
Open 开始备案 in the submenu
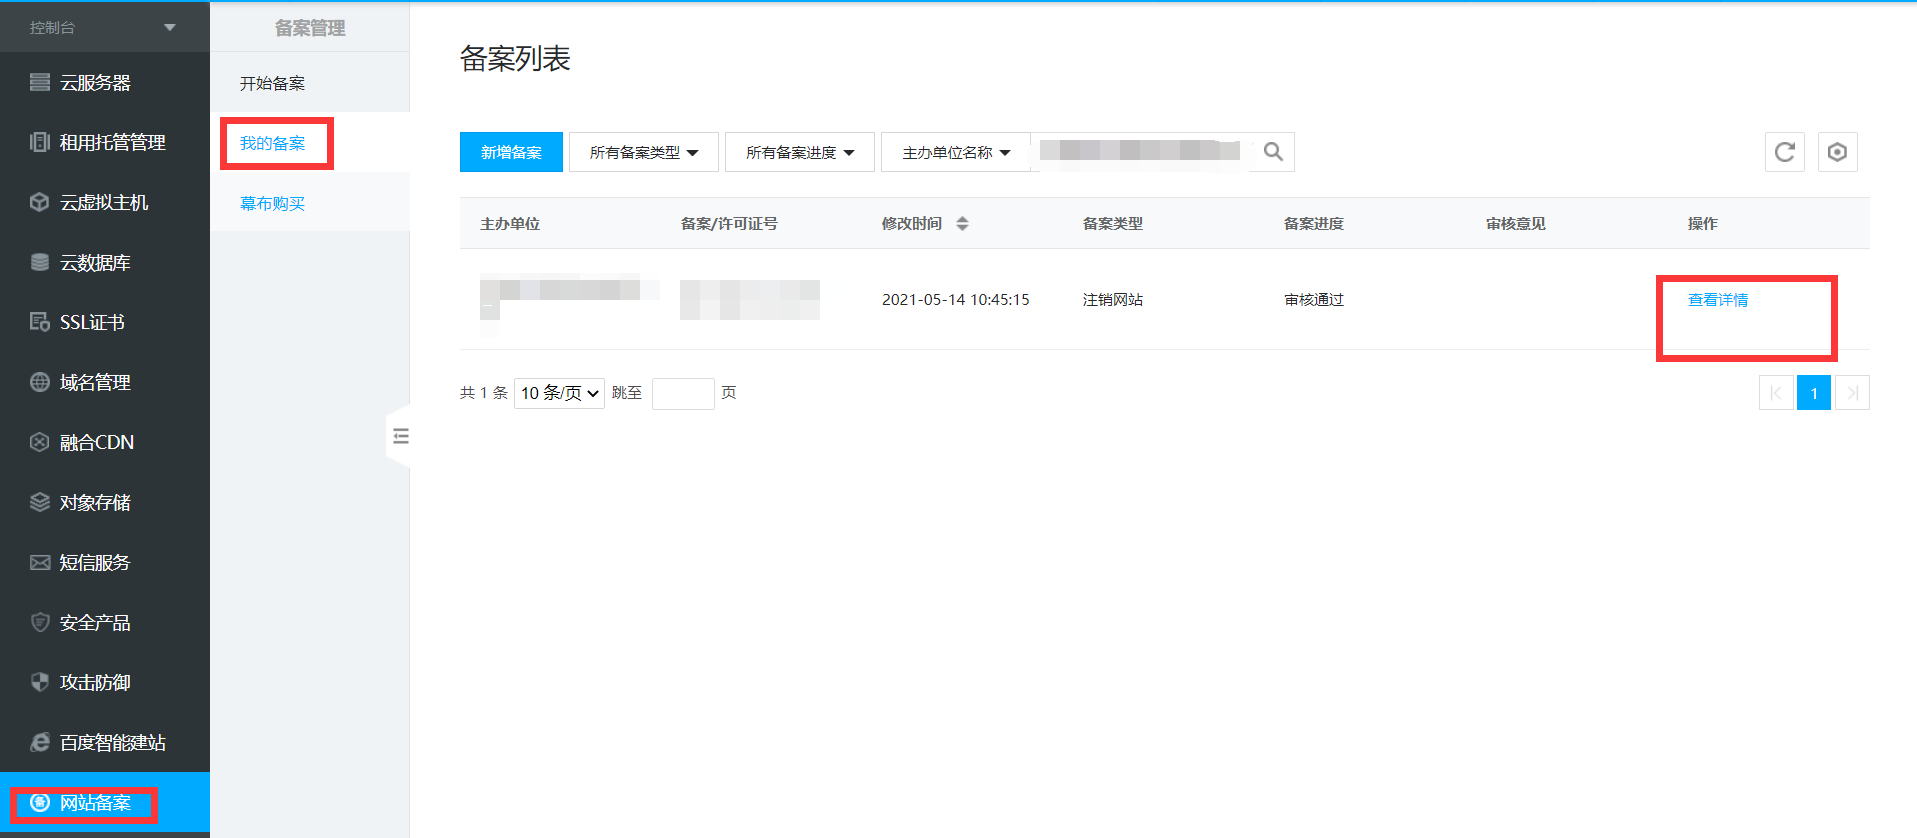(273, 83)
